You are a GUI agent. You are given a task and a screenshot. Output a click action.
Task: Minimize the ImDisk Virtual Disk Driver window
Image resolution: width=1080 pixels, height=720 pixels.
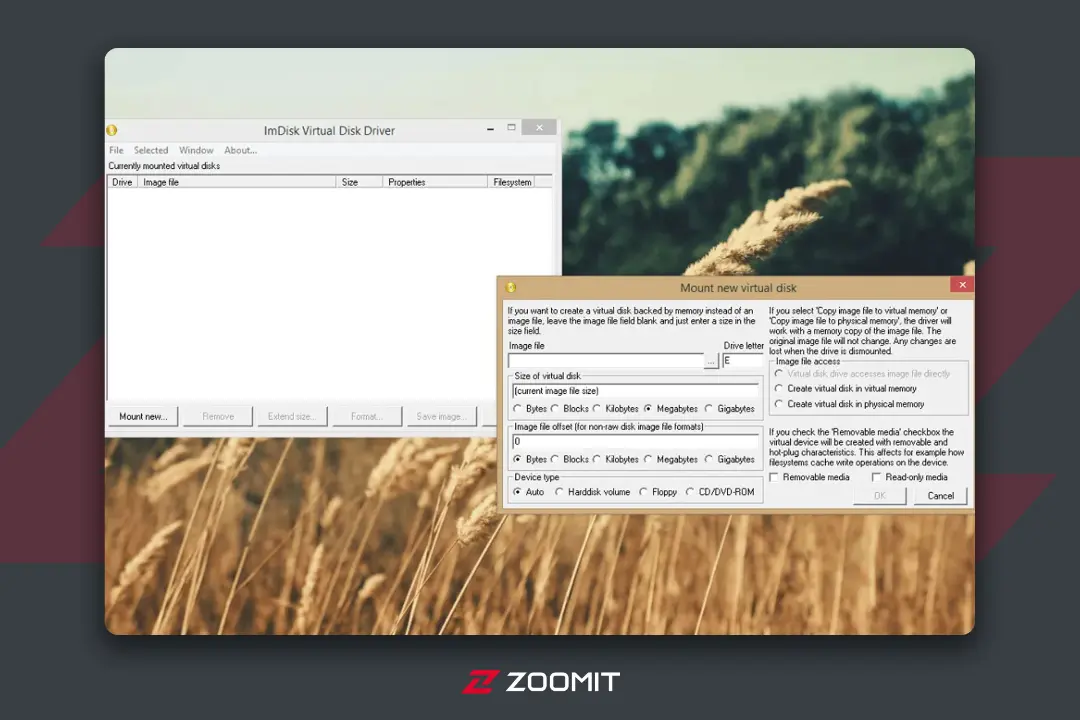click(x=490, y=129)
